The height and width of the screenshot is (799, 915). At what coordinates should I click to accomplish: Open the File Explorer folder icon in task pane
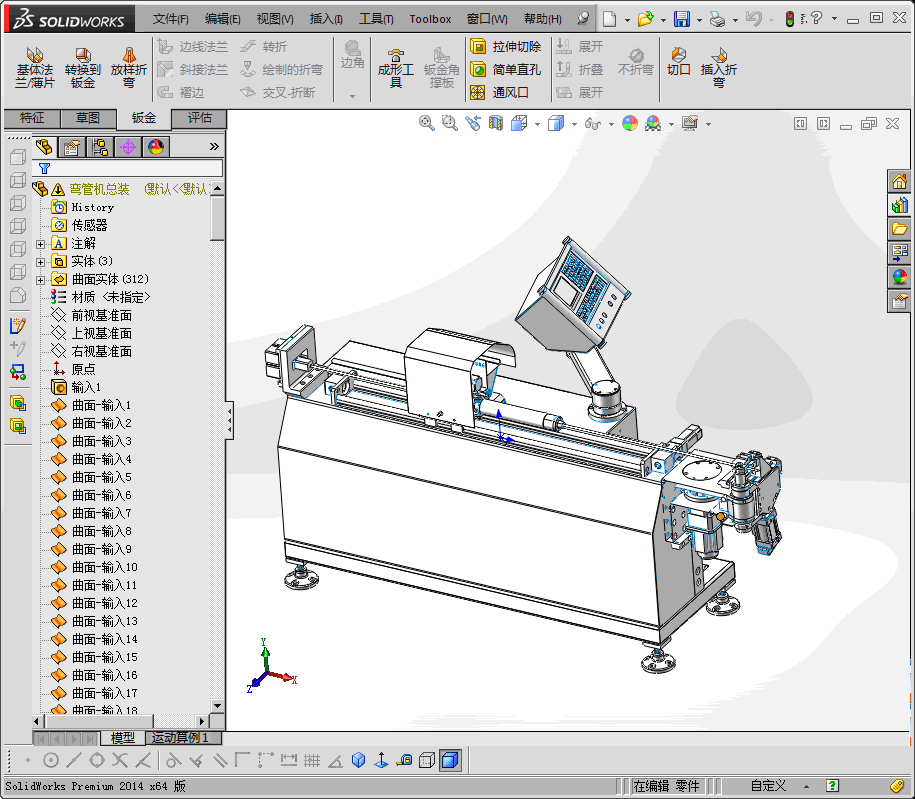point(899,229)
